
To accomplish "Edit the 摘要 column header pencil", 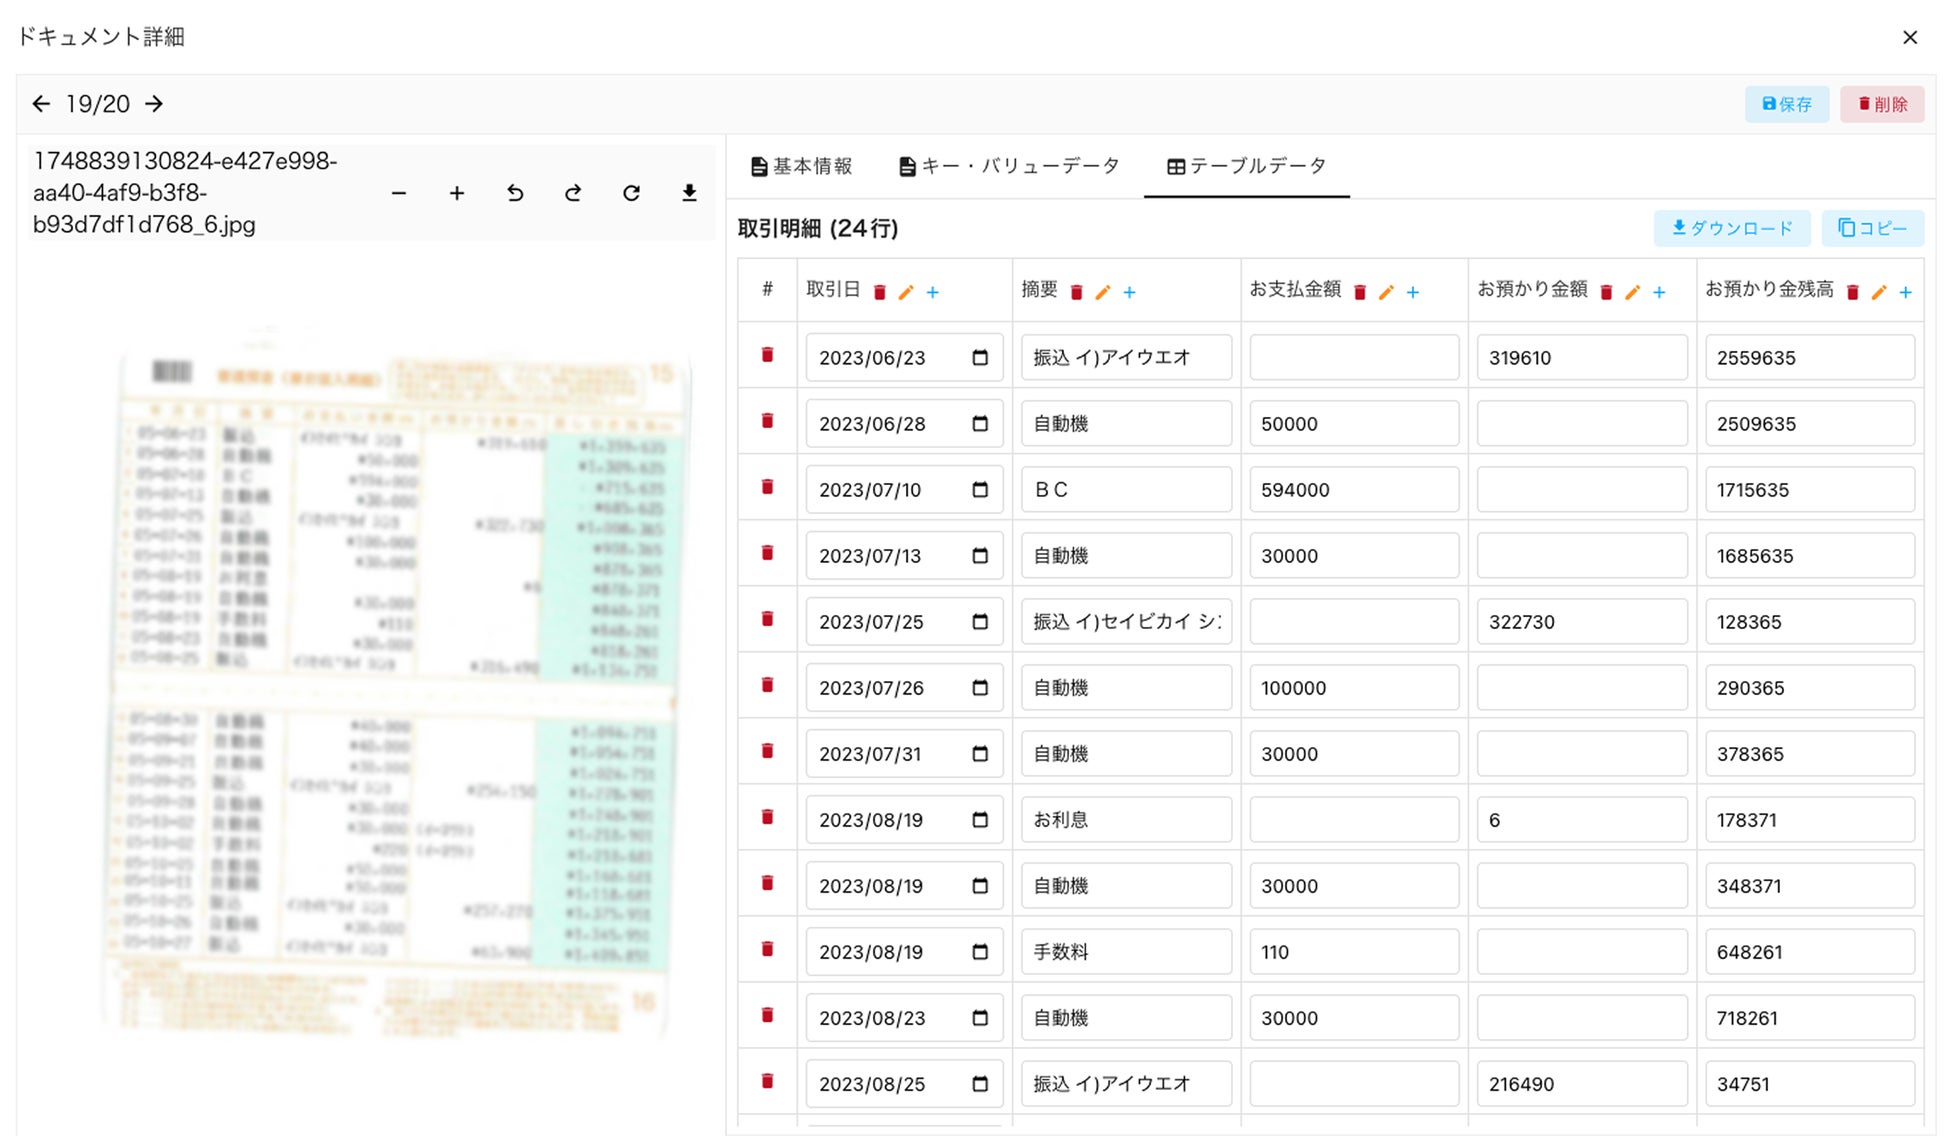I will tap(1103, 292).
